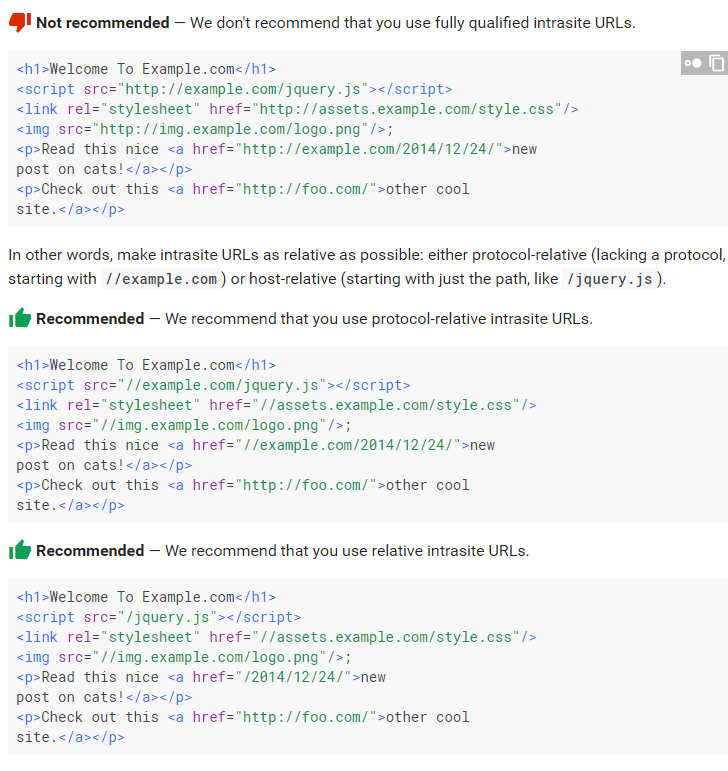Click "host-relative" in the explanatory paragraph
Image resolution: width=728 pixels, height=771 pixels.
pyautogui.click(x=292, y=279)
